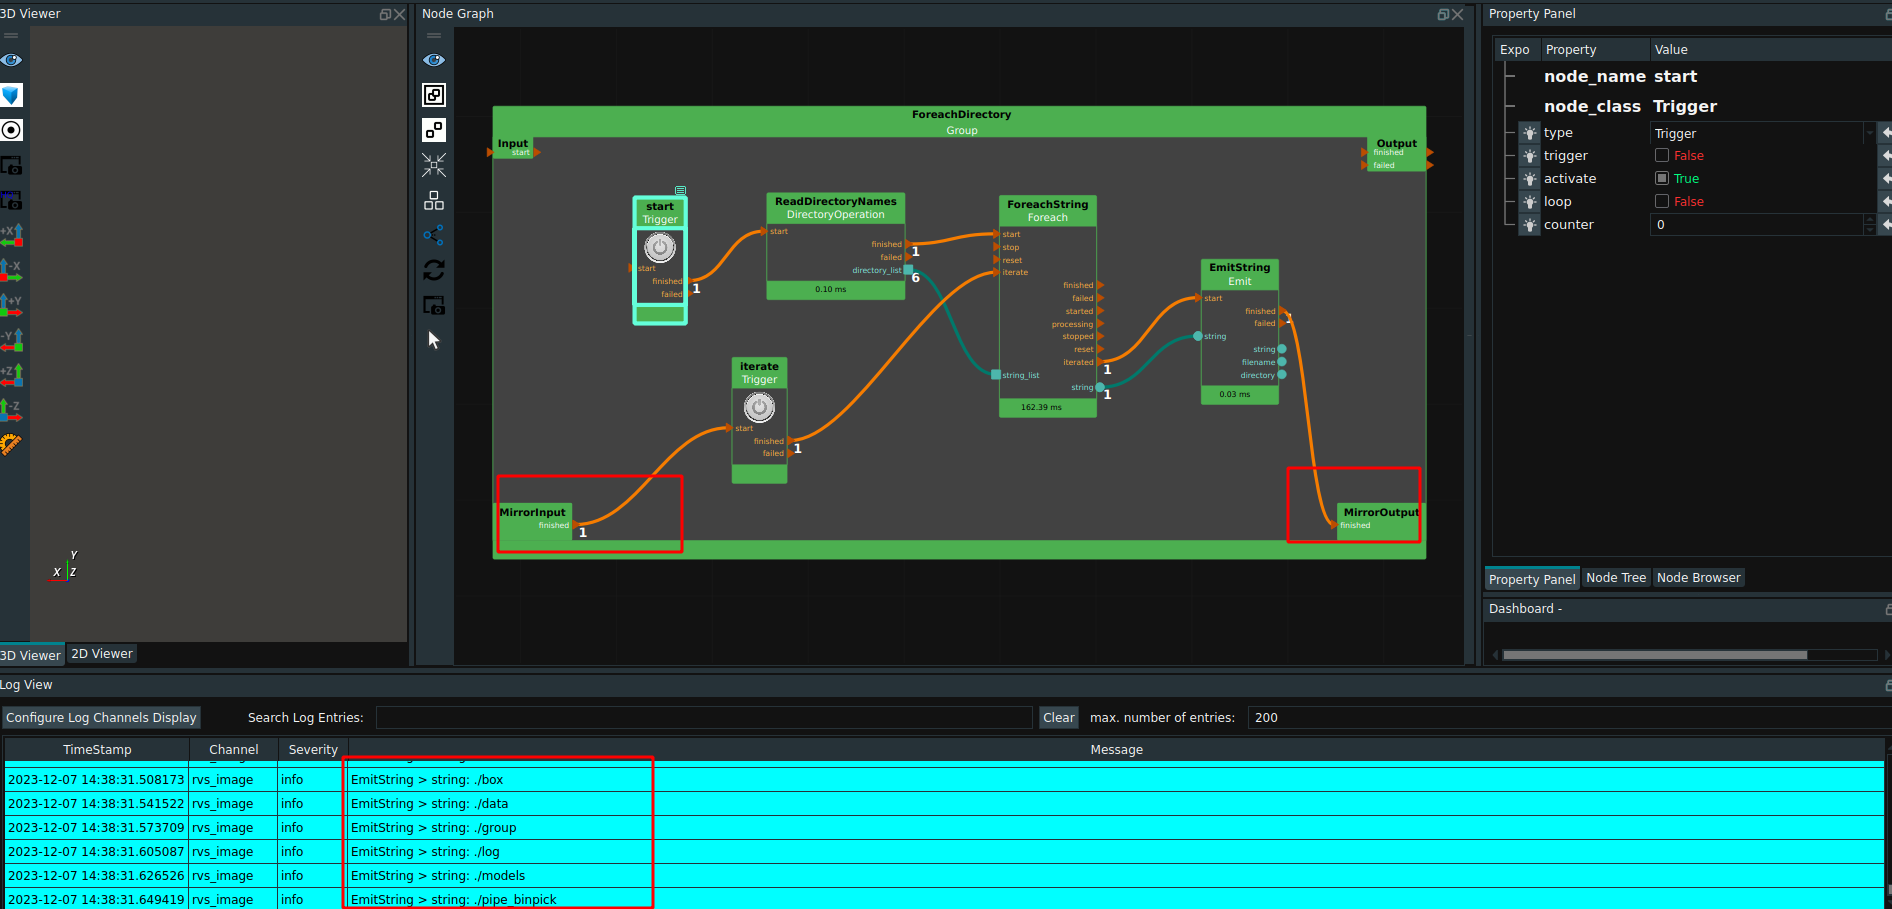Click log row 'EmitString > string: ./models'

(944, 876)
